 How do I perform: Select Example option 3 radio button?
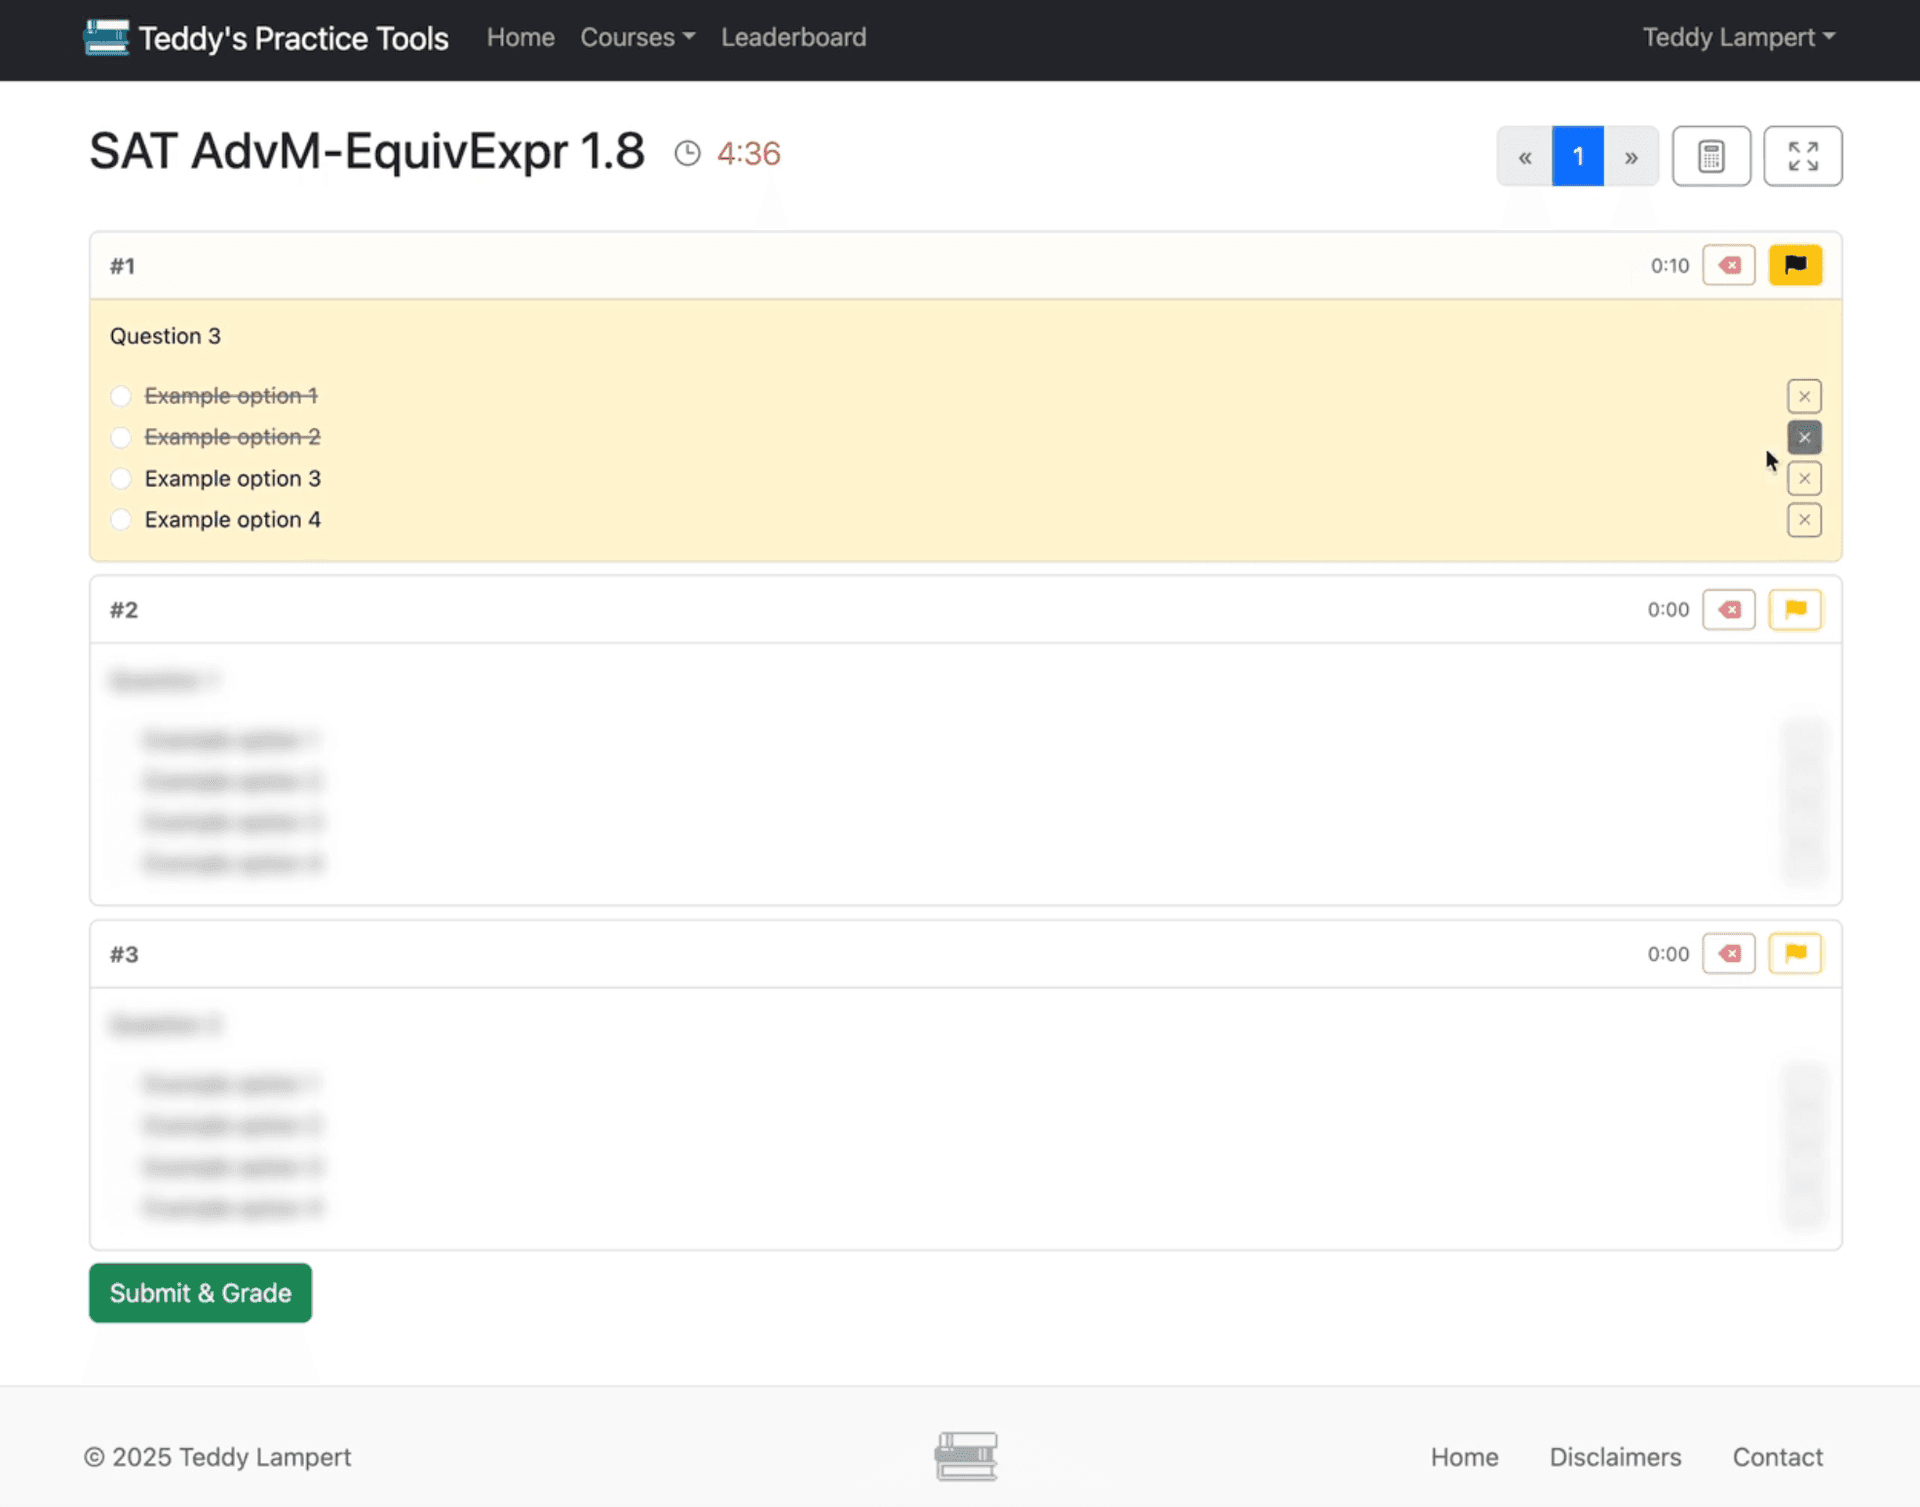click(x=121, y=479)
